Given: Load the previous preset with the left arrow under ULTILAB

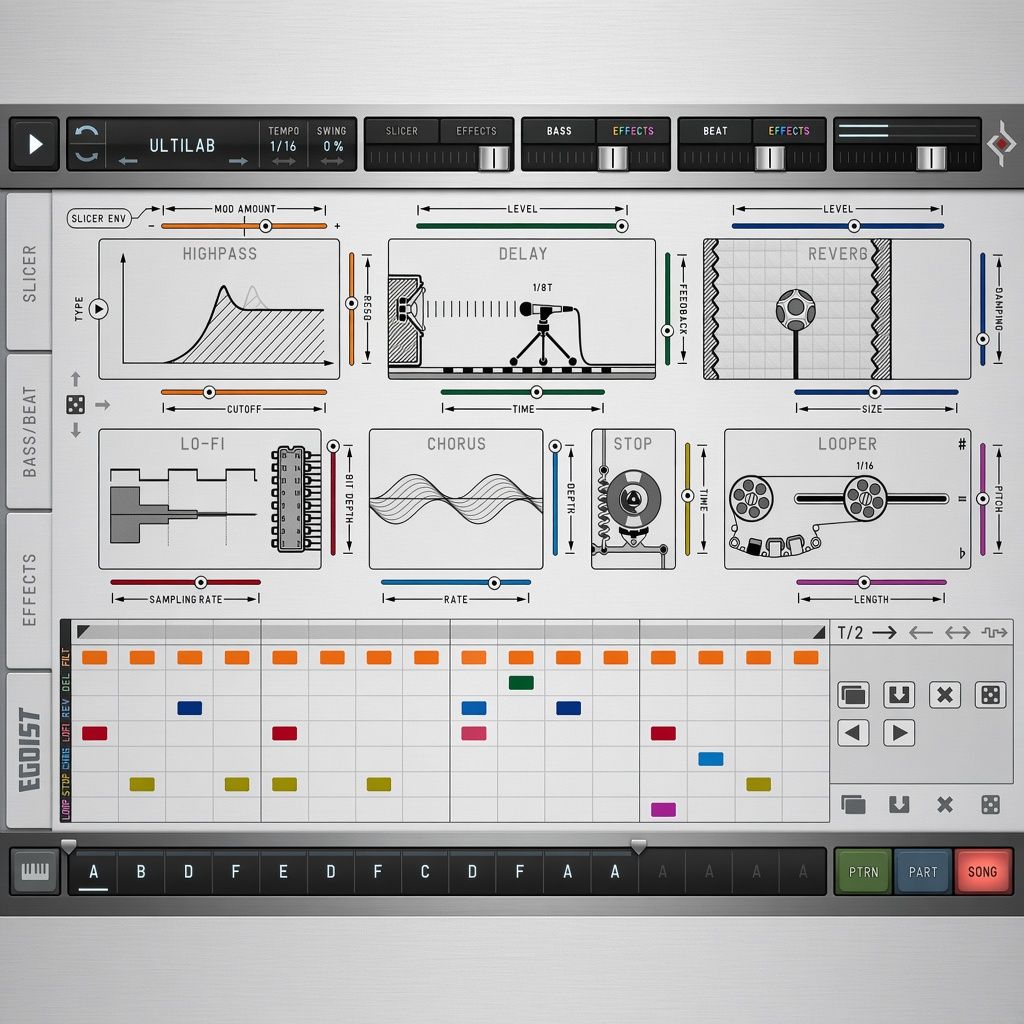Looking at the screenshot, I should [x=128, y=161].
